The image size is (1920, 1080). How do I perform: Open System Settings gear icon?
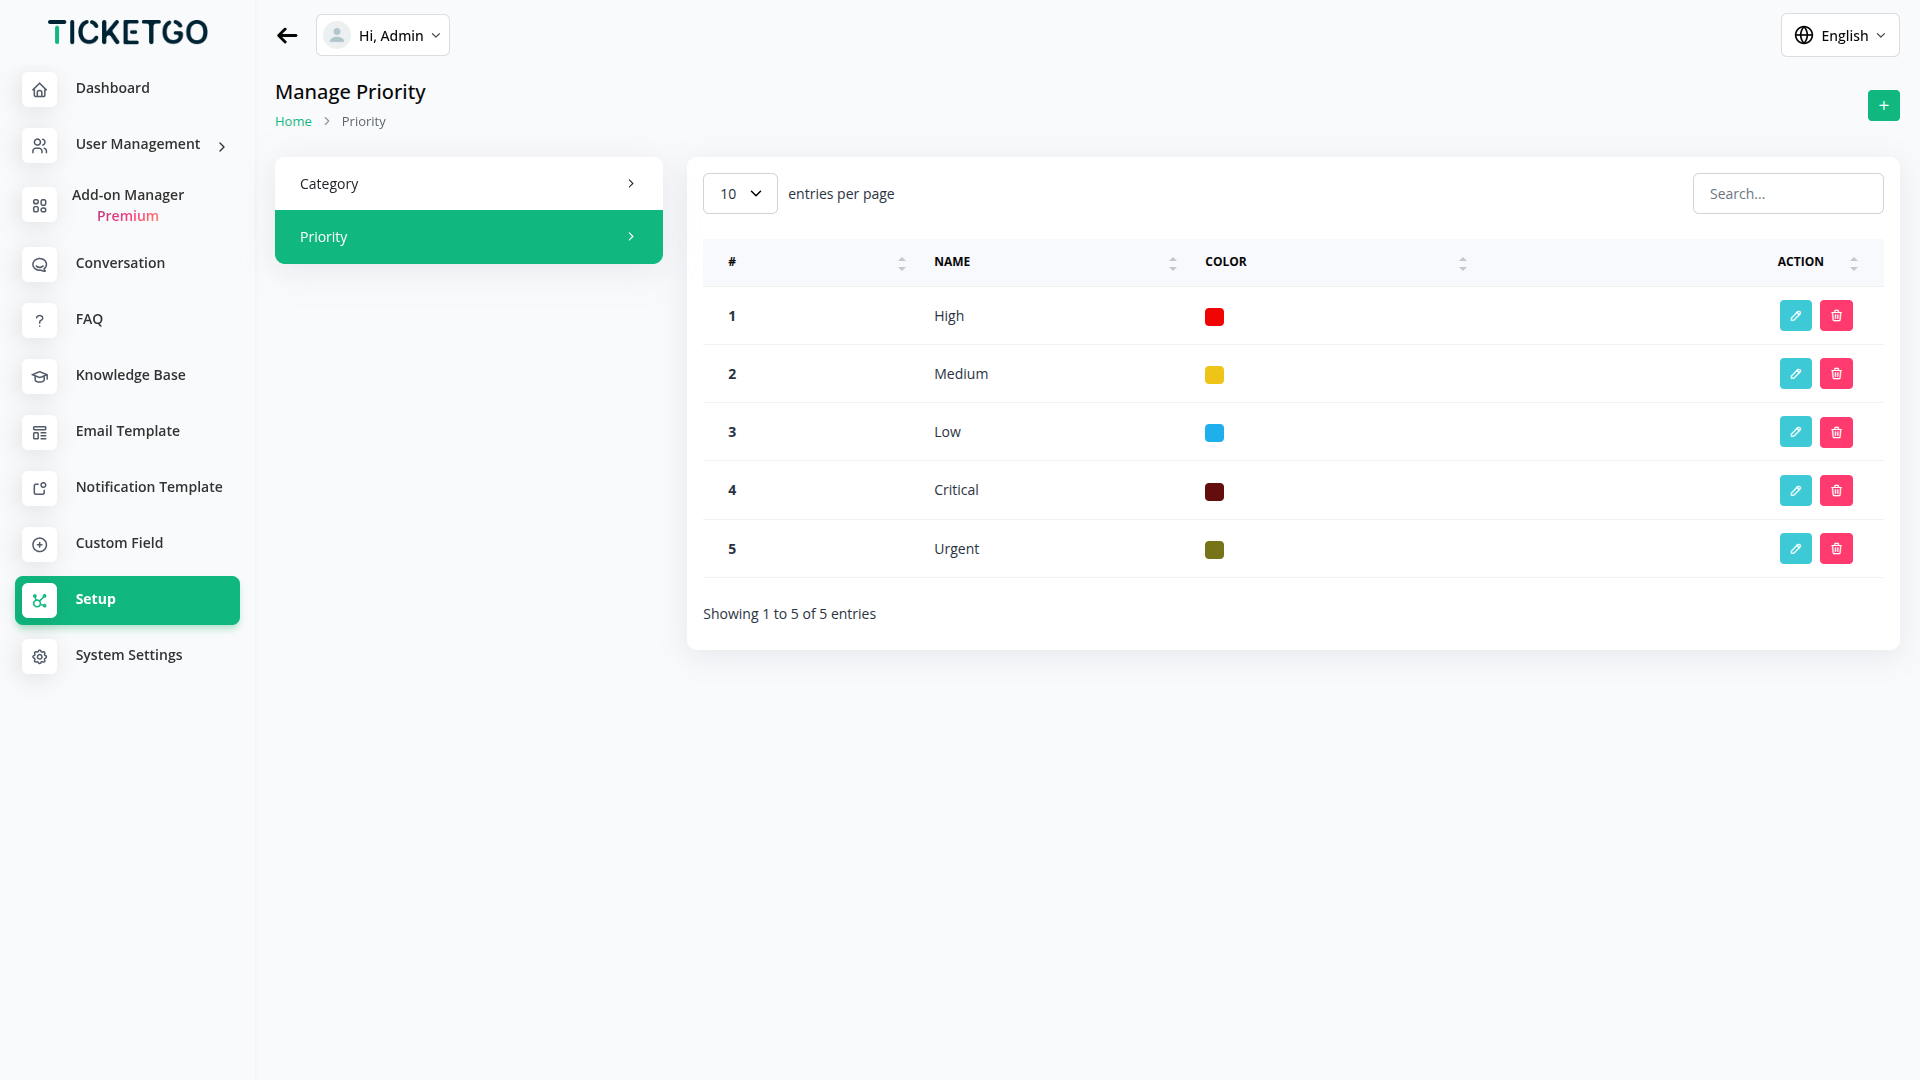40,656
